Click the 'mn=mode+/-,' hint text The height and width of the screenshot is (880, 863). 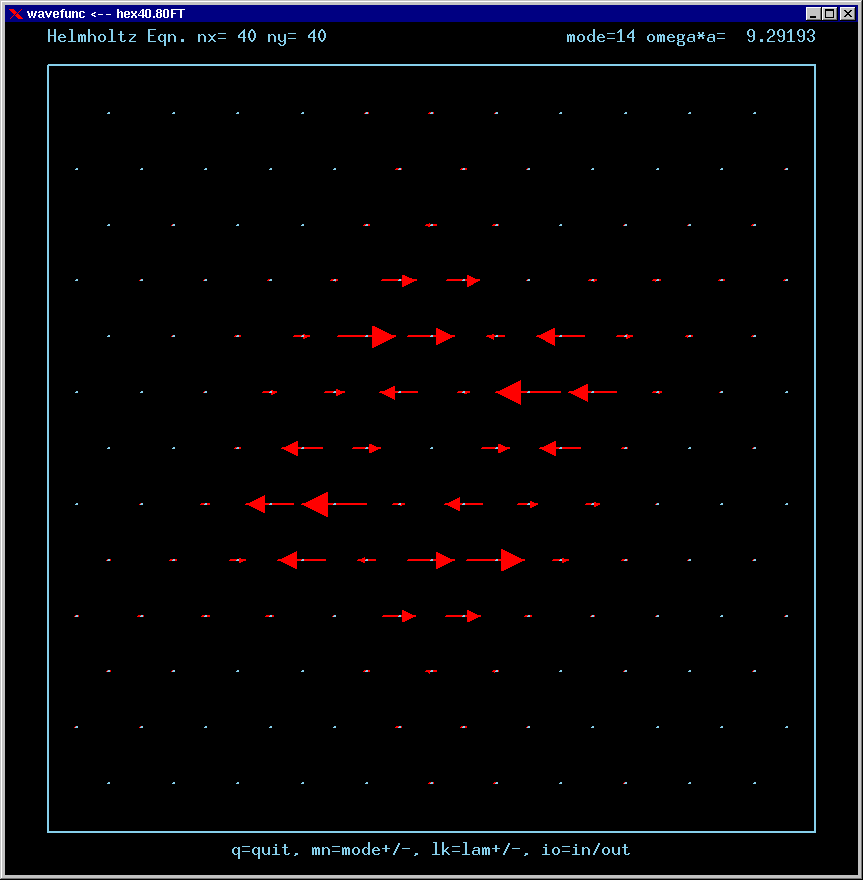[365, 850]
